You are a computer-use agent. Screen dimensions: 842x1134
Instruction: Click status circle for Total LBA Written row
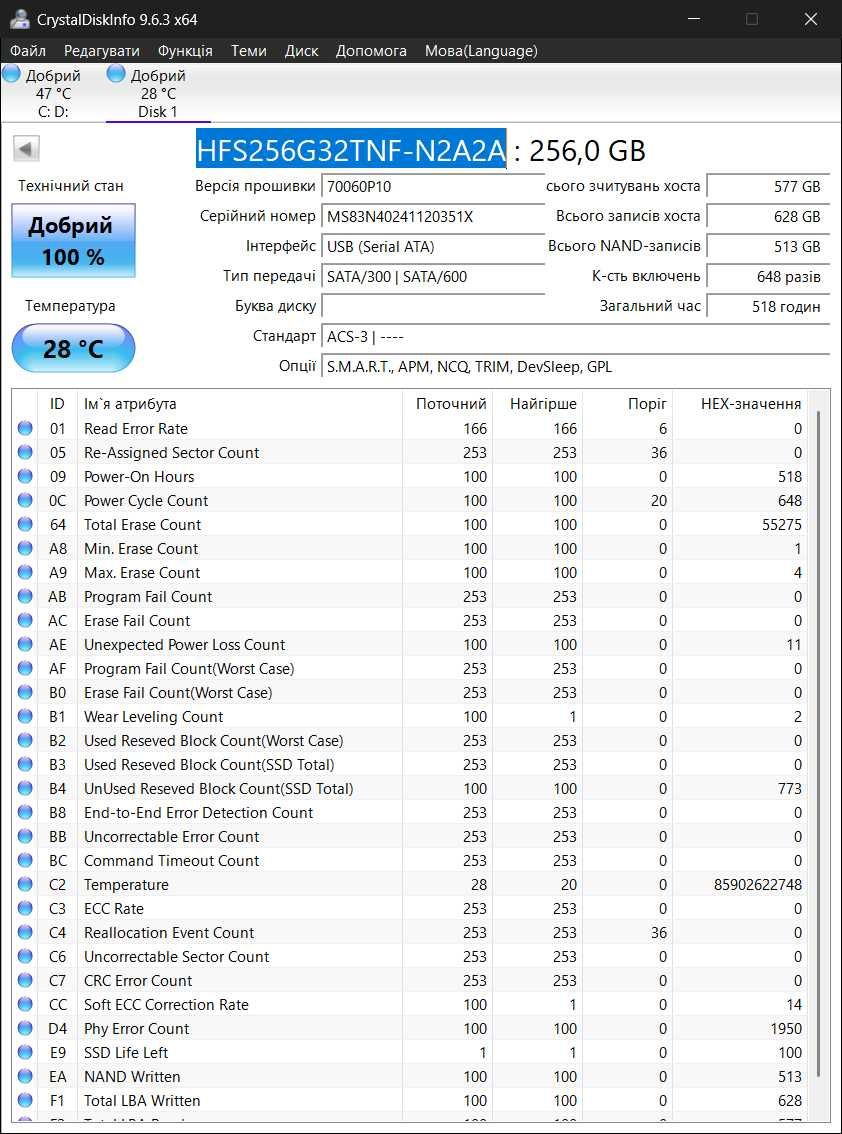25,1100
